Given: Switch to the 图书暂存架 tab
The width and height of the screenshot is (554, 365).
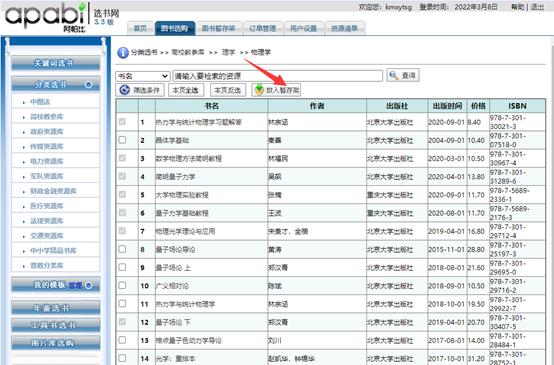Looking at the screenshot, I should point(218,28).
